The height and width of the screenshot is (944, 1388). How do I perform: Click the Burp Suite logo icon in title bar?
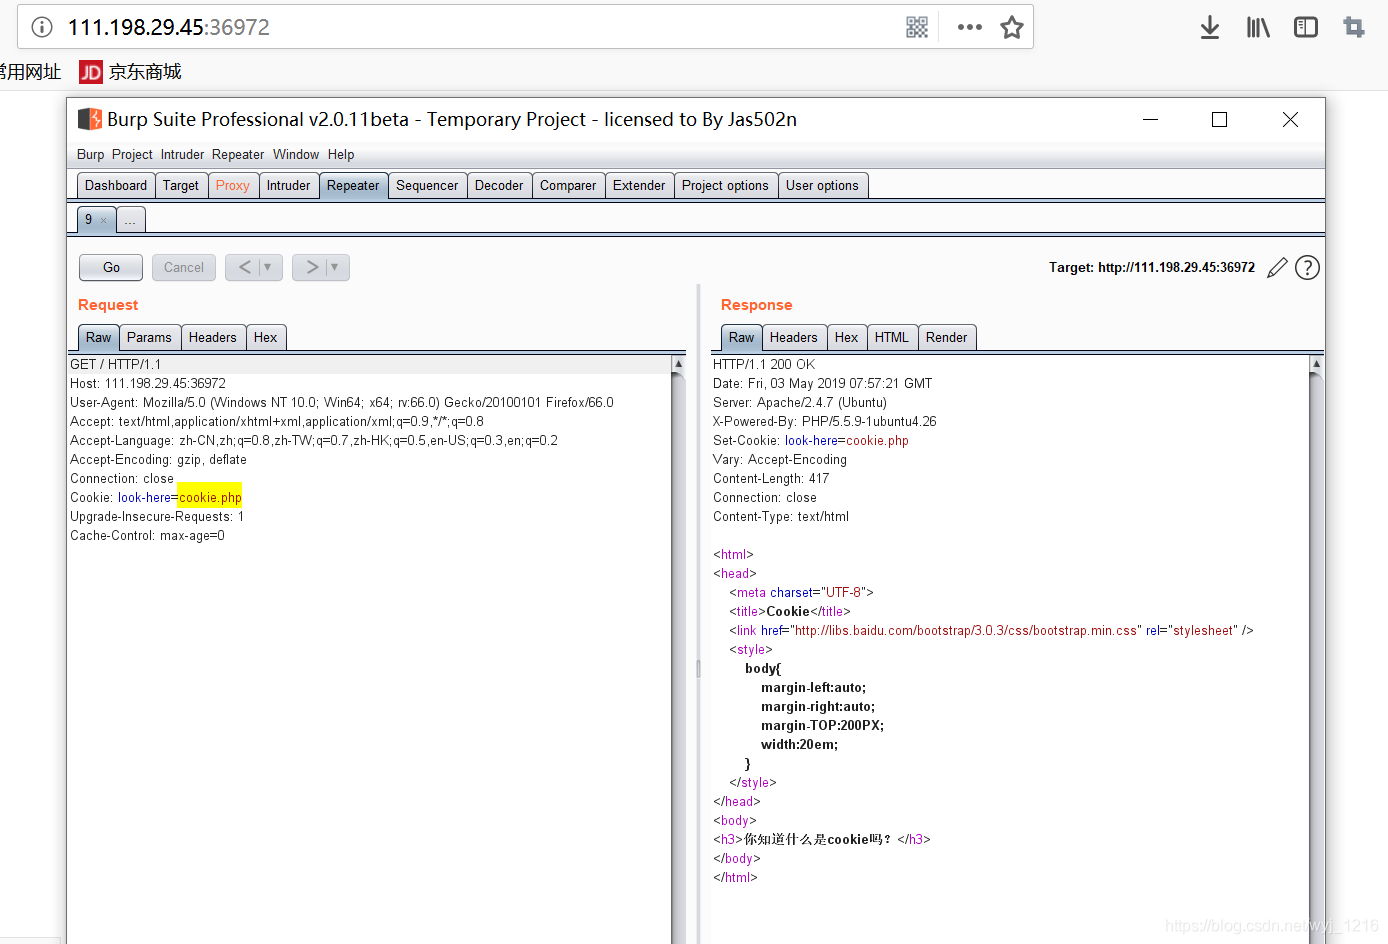tap(90, 119)
